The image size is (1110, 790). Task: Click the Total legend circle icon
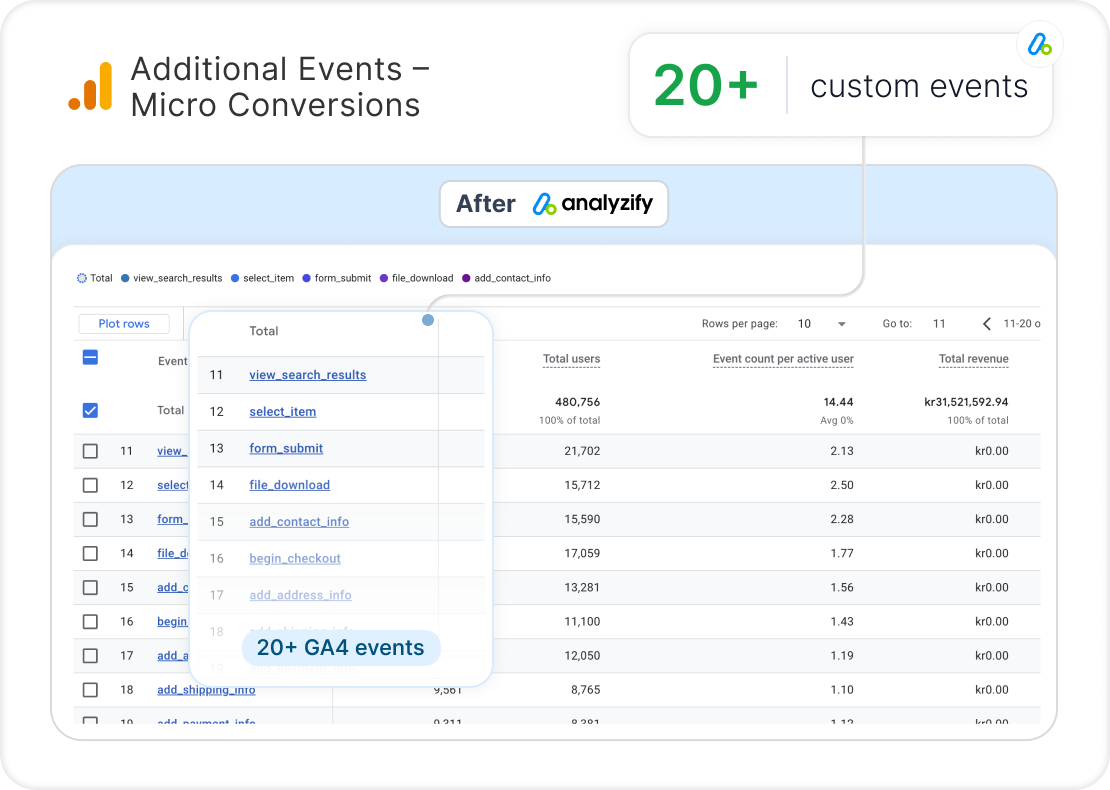click(81, 278)
